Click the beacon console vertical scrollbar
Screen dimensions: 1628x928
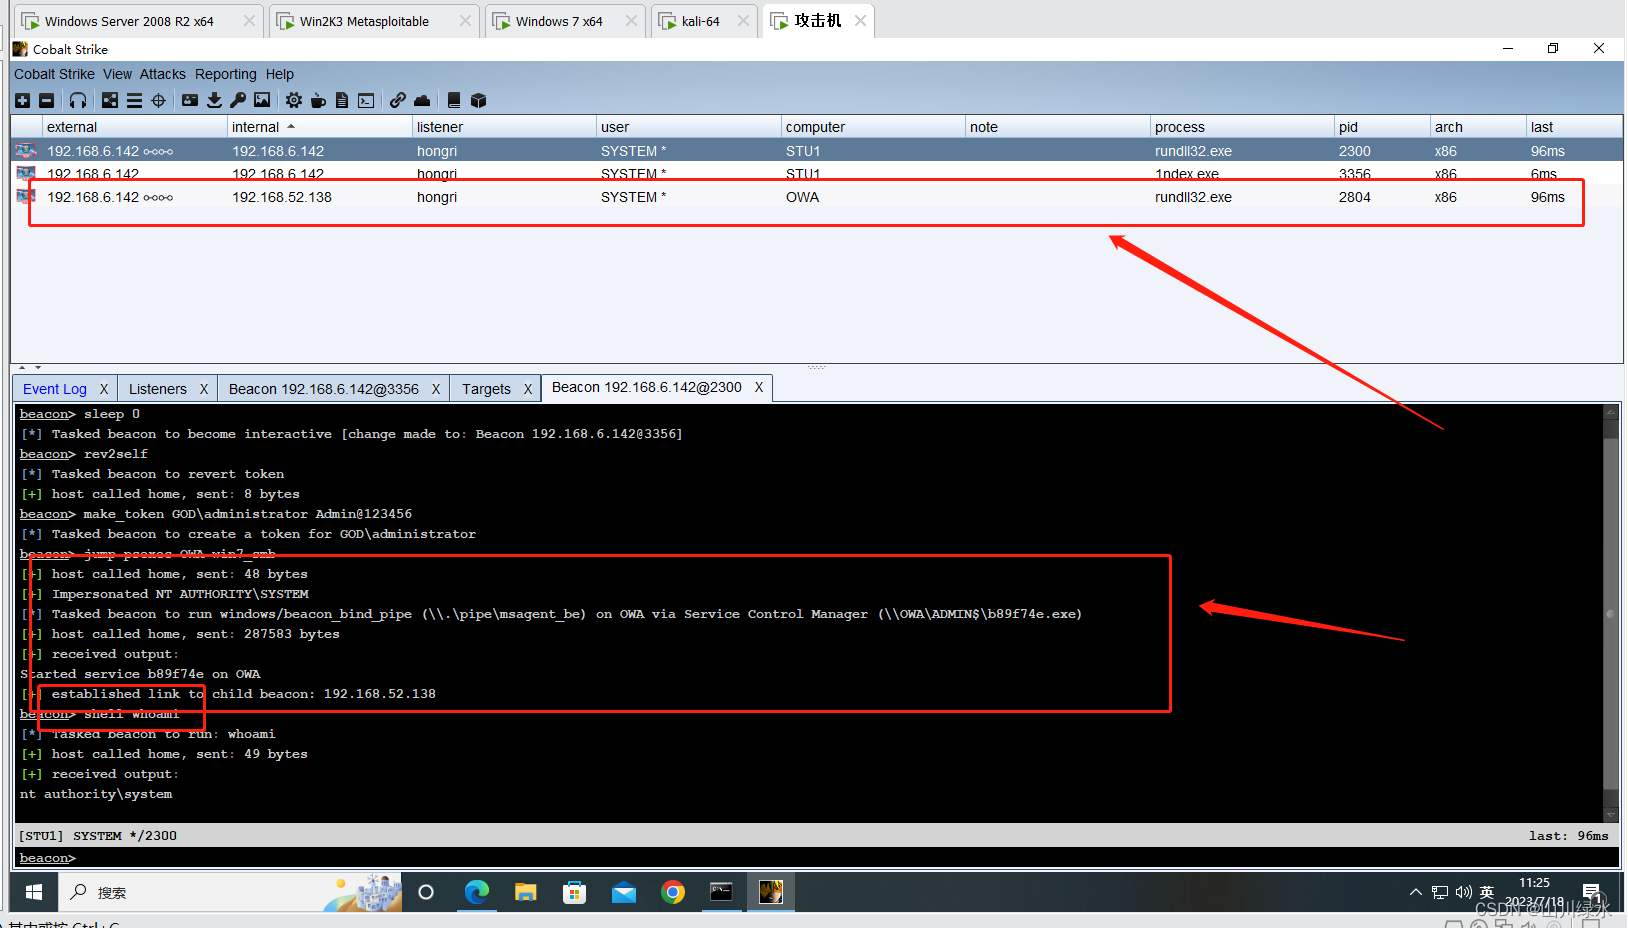pyautogui.click(x=1610, y=612)
